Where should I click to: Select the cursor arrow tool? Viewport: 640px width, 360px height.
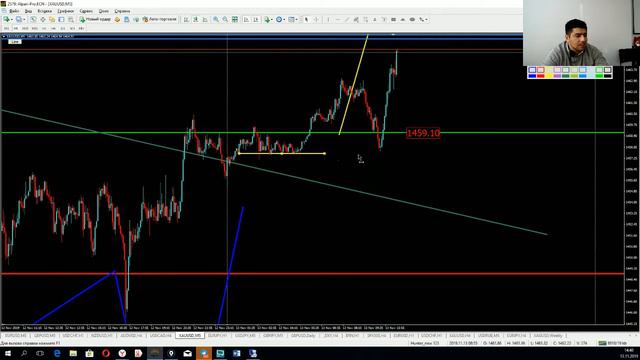pyautogui.click(x=307, y=19)
